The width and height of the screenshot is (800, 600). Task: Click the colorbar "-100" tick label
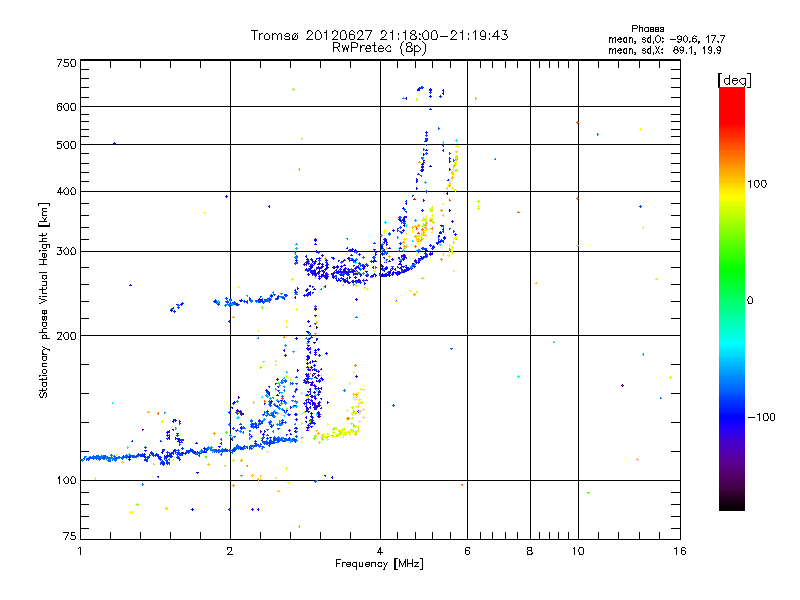[x=761, y=417]
